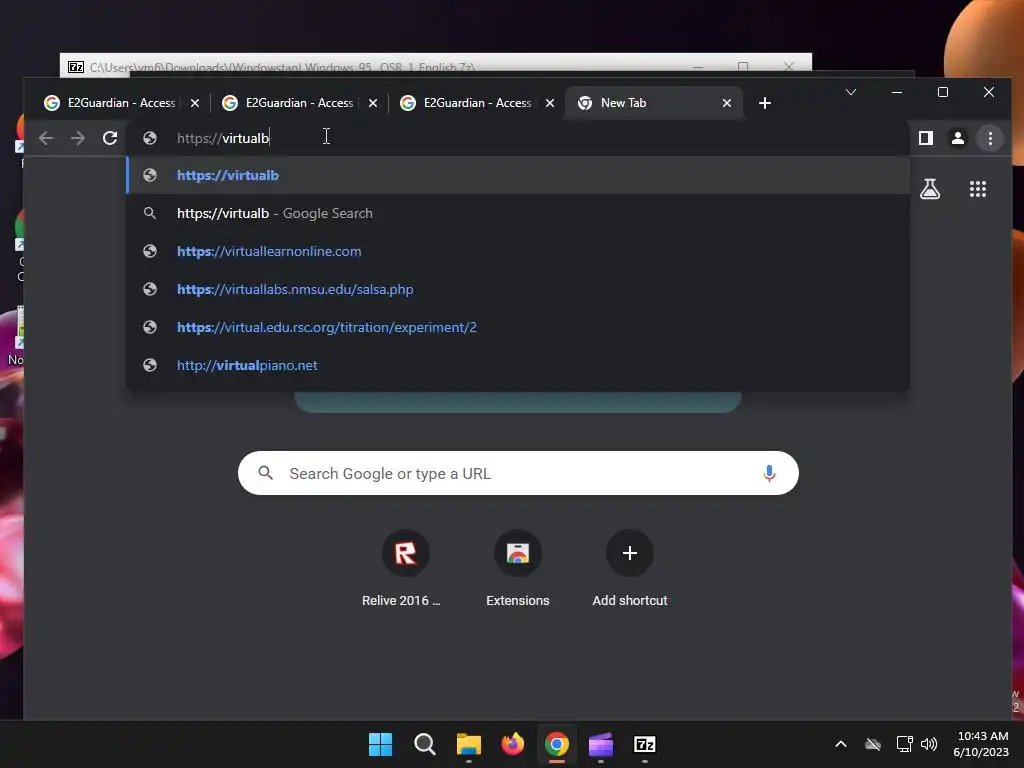Open 7-Zip from the taskbar
The image size is (1024, 768).
(x=645, y=744)
